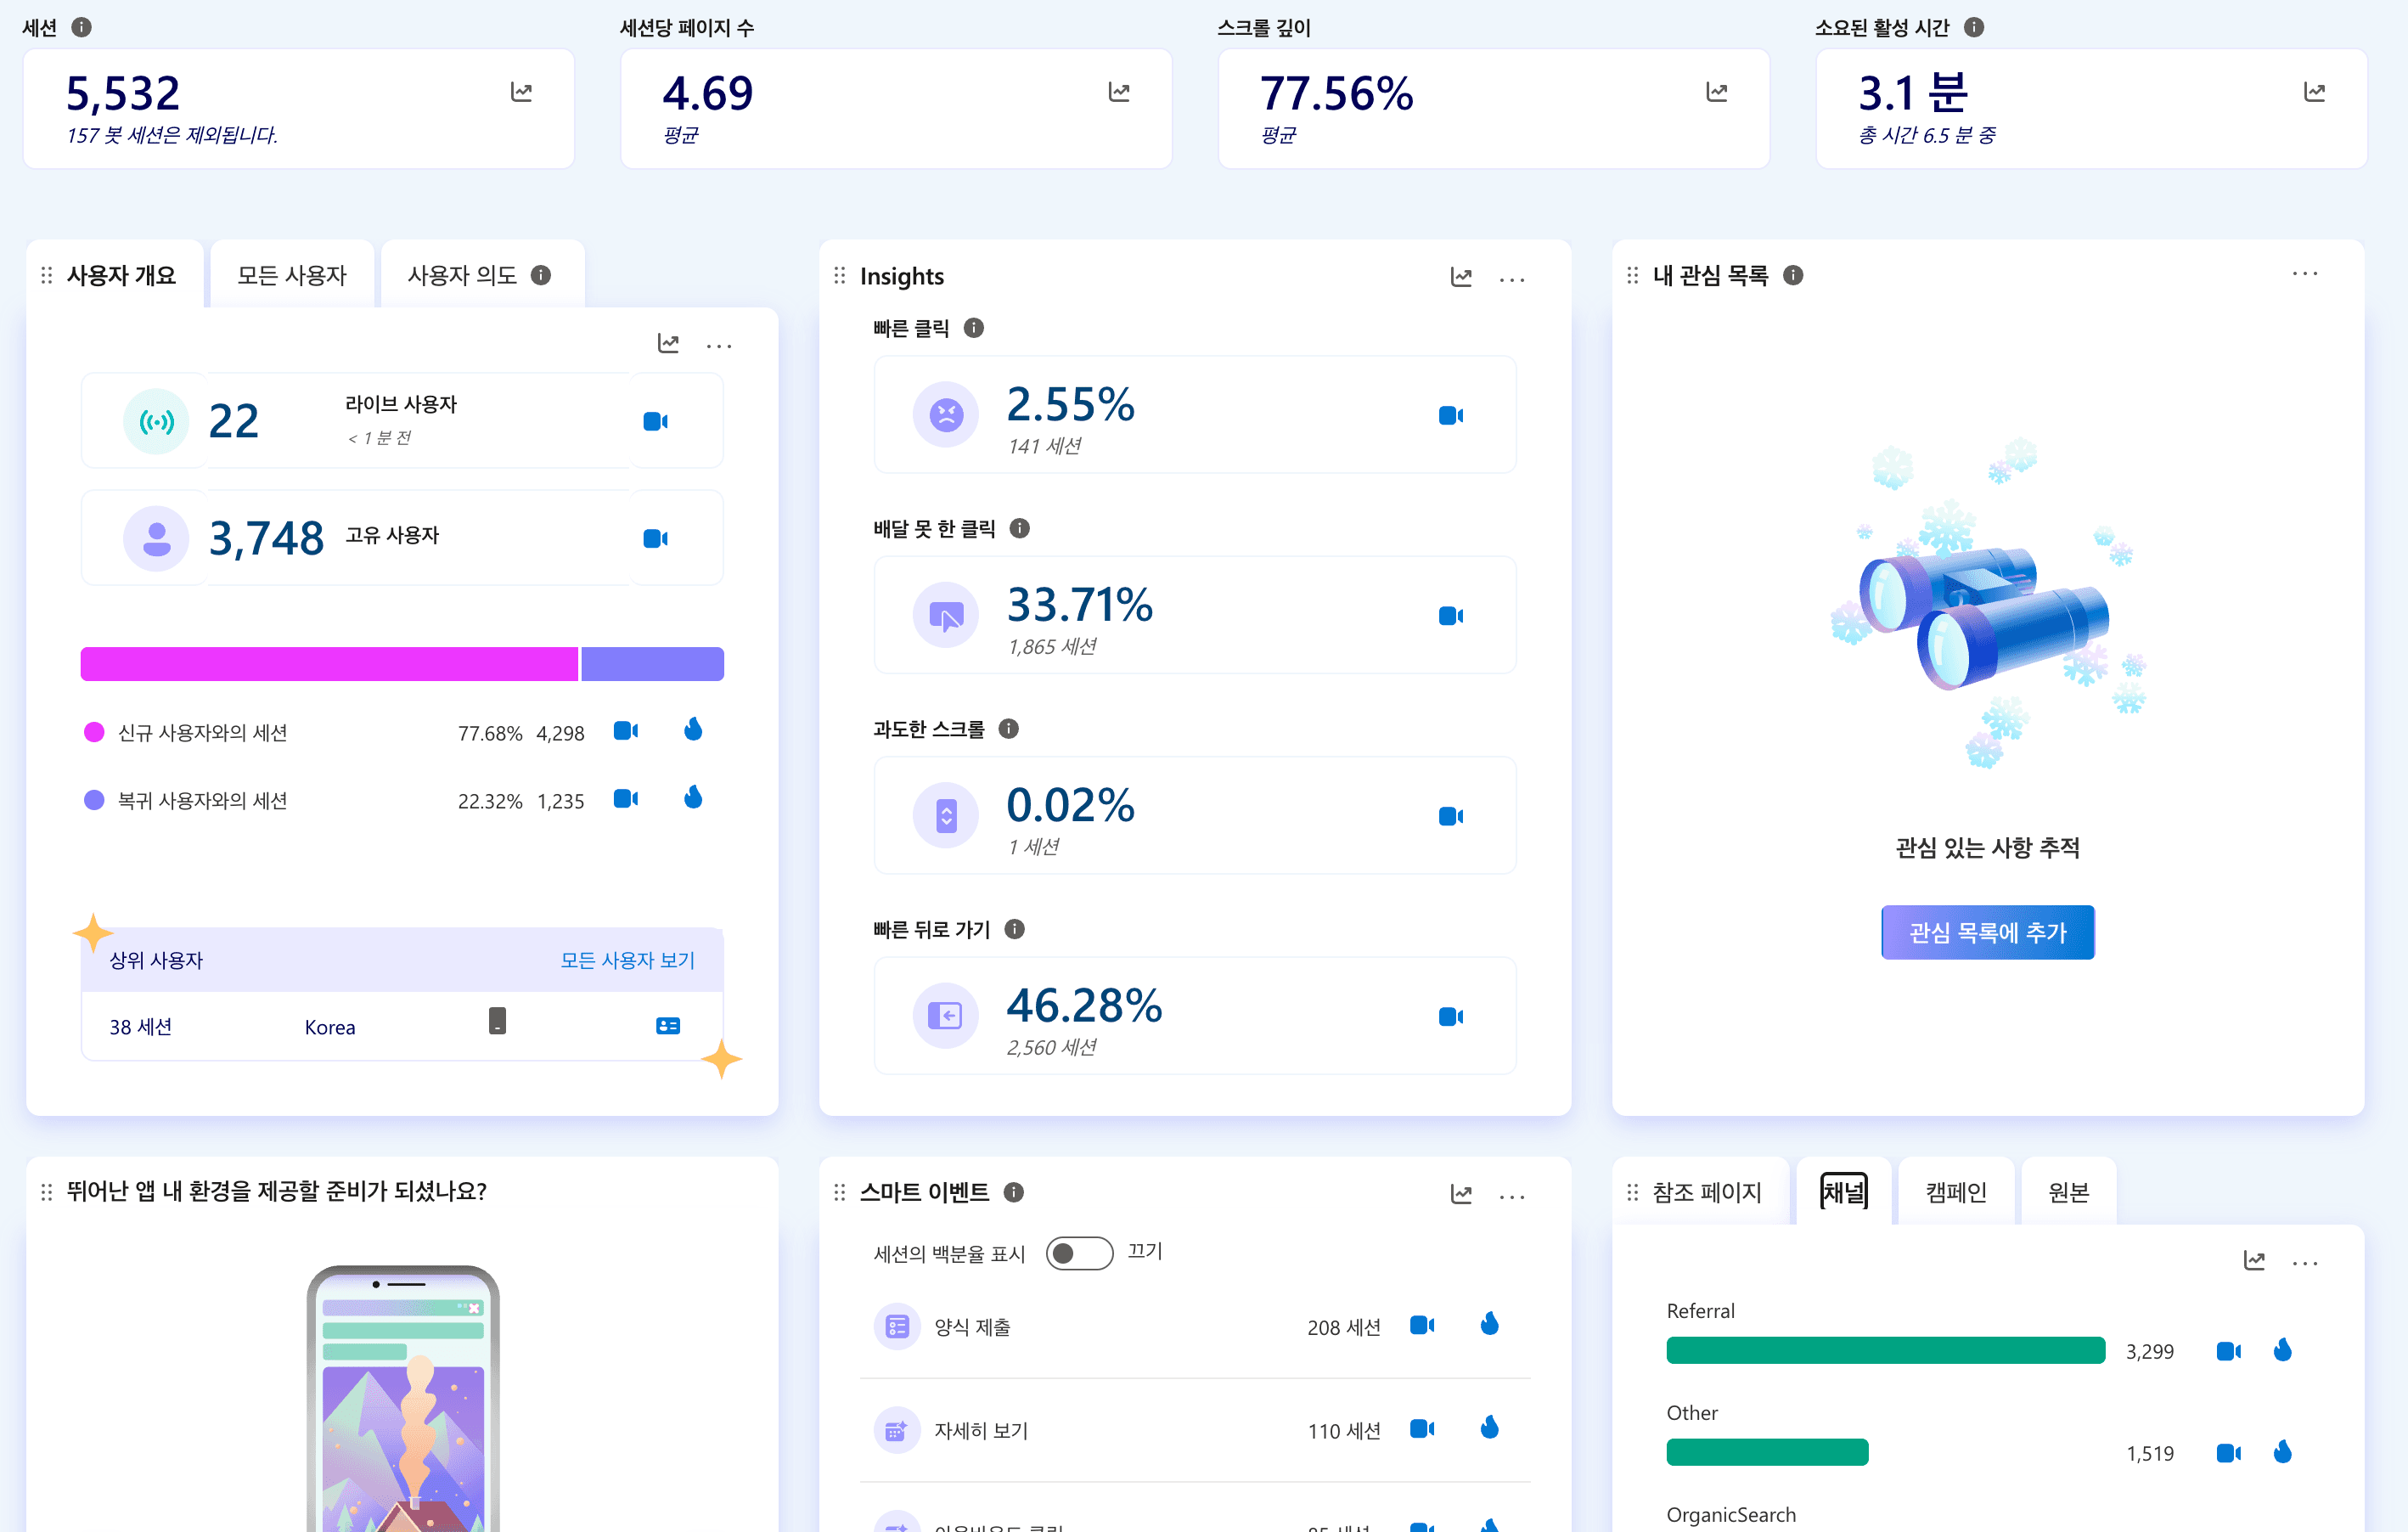Viewport: 2408px width, 1532px height.
Task: Click the trend chart icon on 세션 card
Action: (523, 91)
